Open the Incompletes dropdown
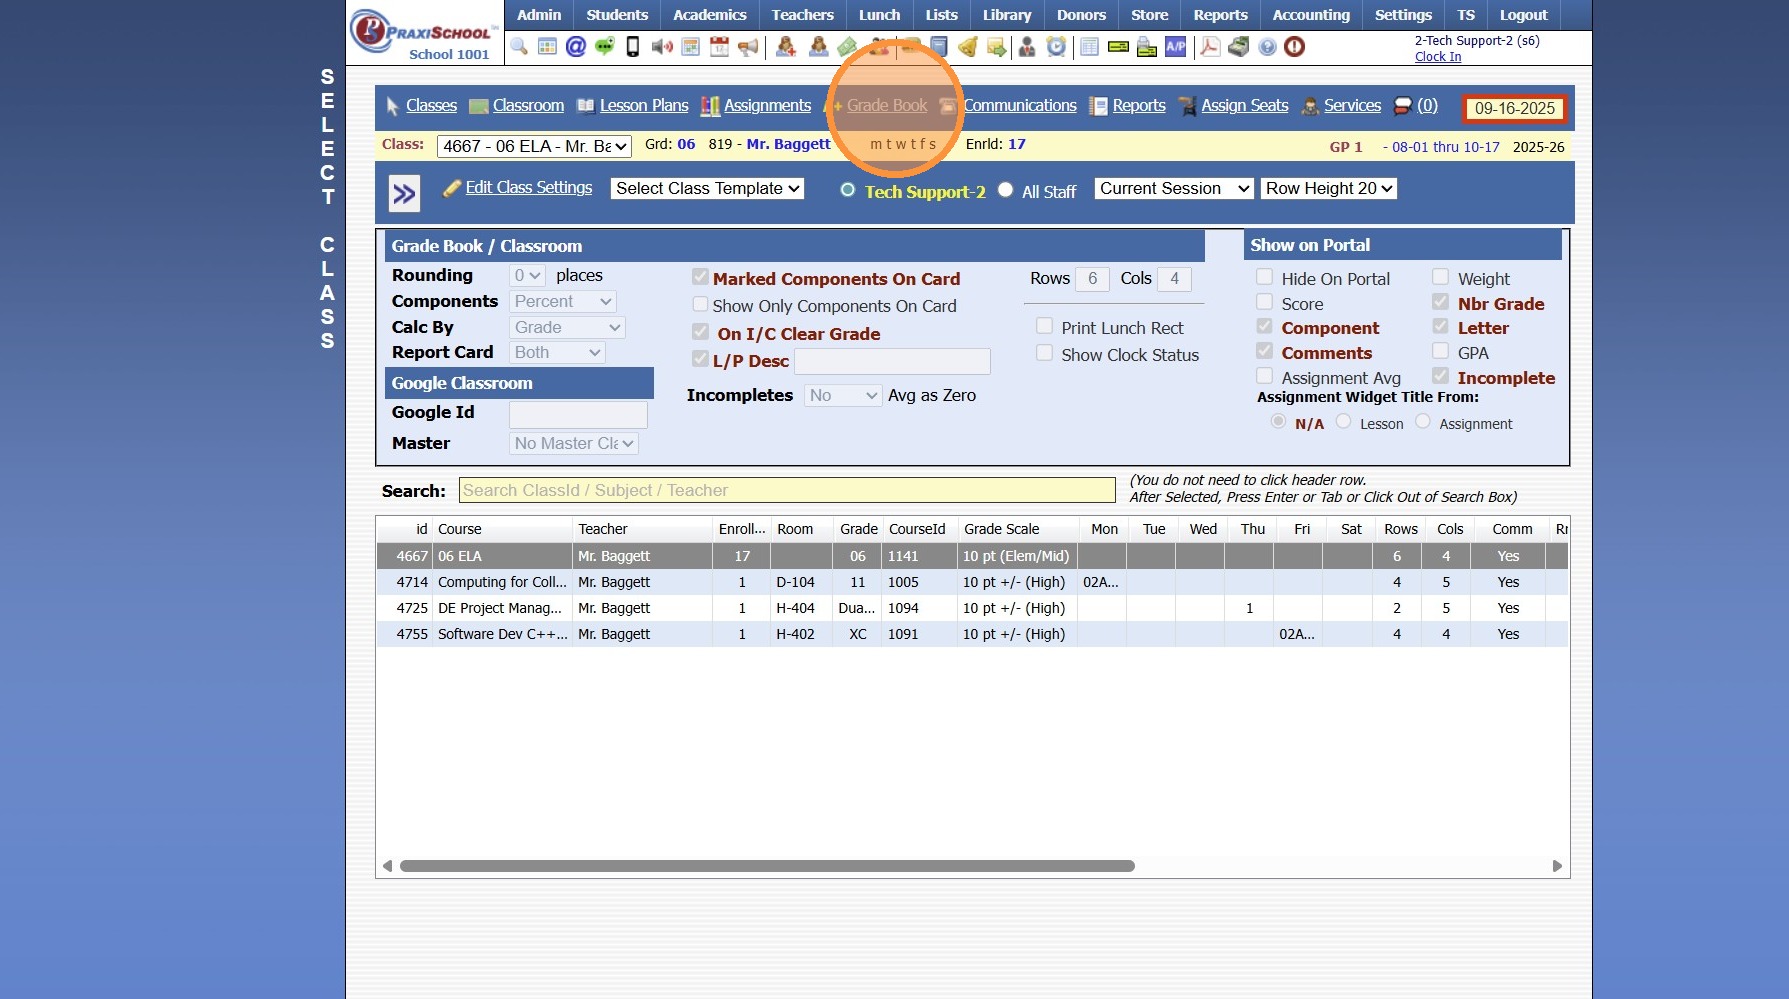Viewport: 1789px width, 999px height. (843, 396)
